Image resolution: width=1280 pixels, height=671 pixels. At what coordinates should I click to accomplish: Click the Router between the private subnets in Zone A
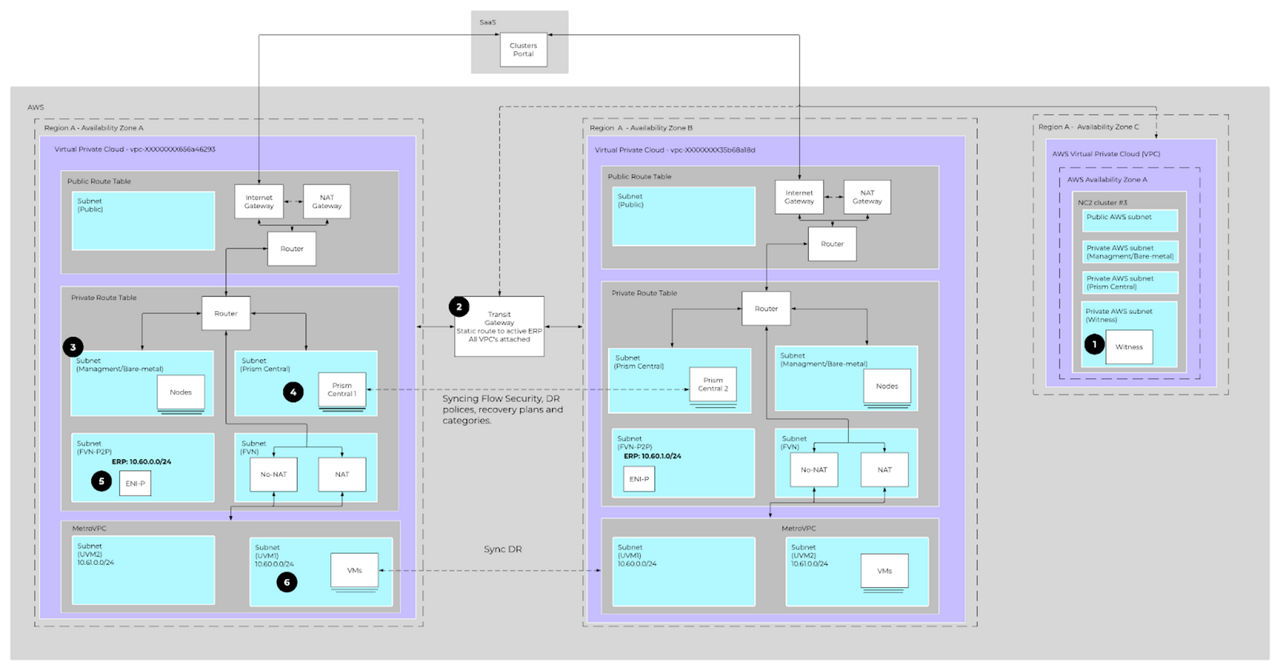point(226,314)
